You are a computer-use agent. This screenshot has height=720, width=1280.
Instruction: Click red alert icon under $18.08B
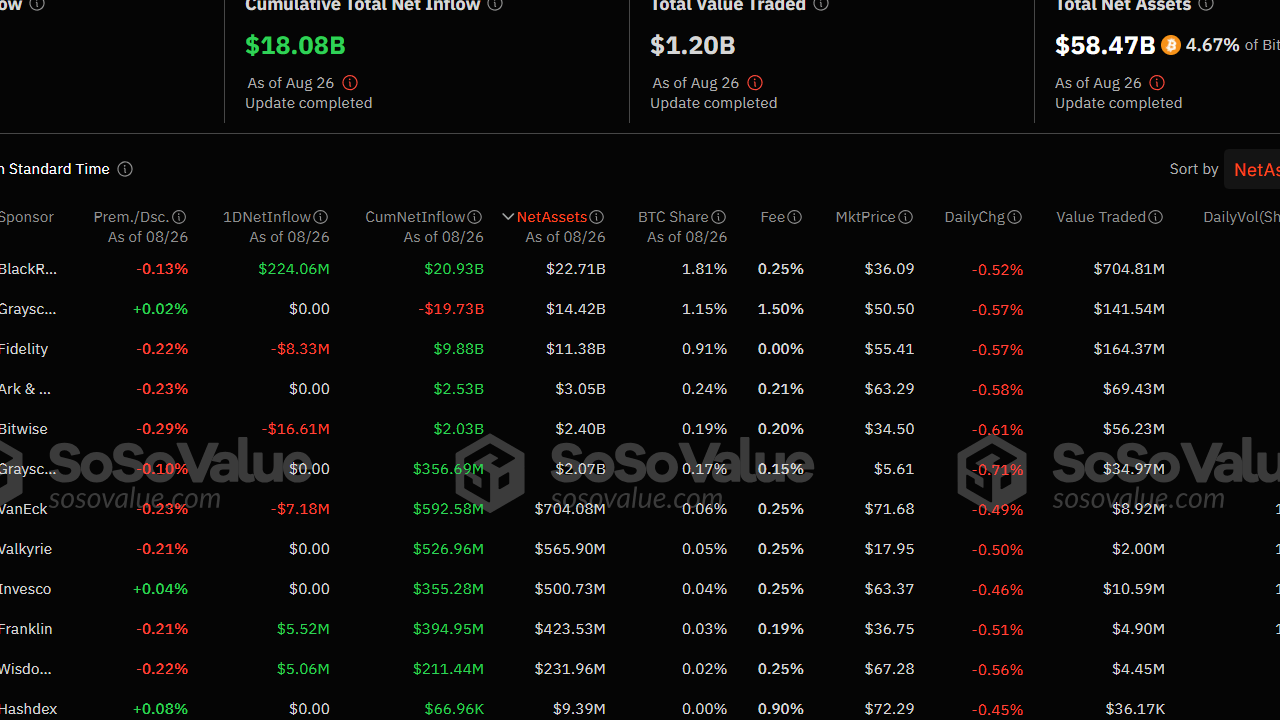(350, 83)
